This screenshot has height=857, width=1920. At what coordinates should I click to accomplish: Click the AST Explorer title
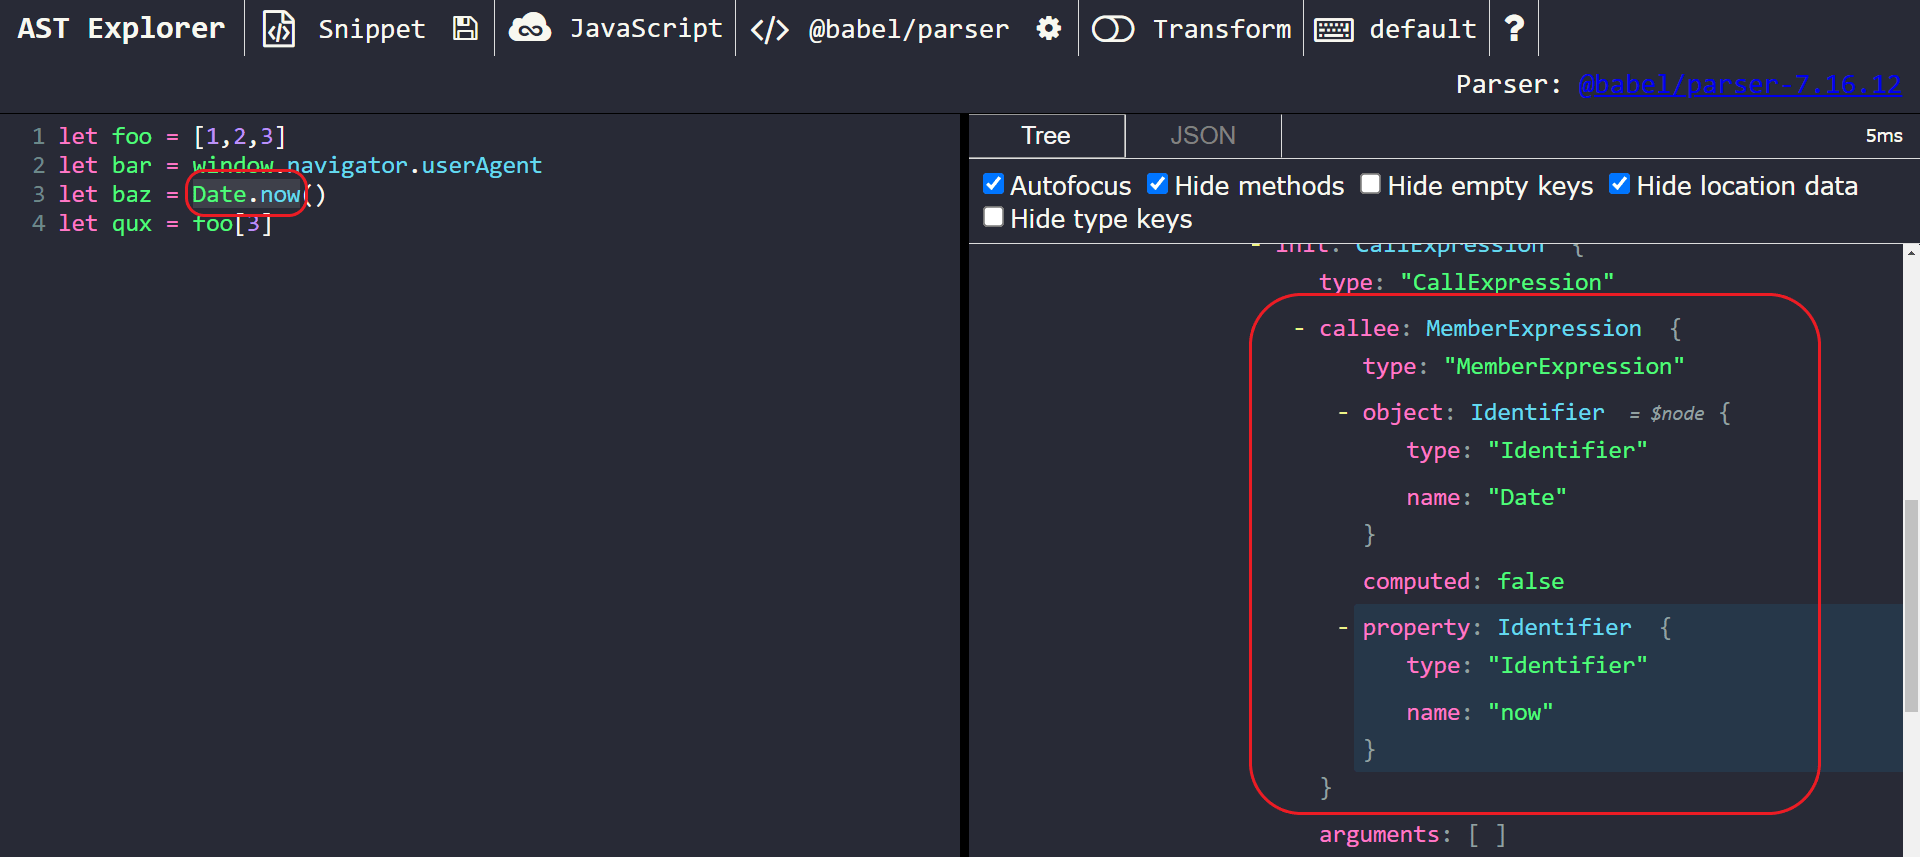point(121,28)
